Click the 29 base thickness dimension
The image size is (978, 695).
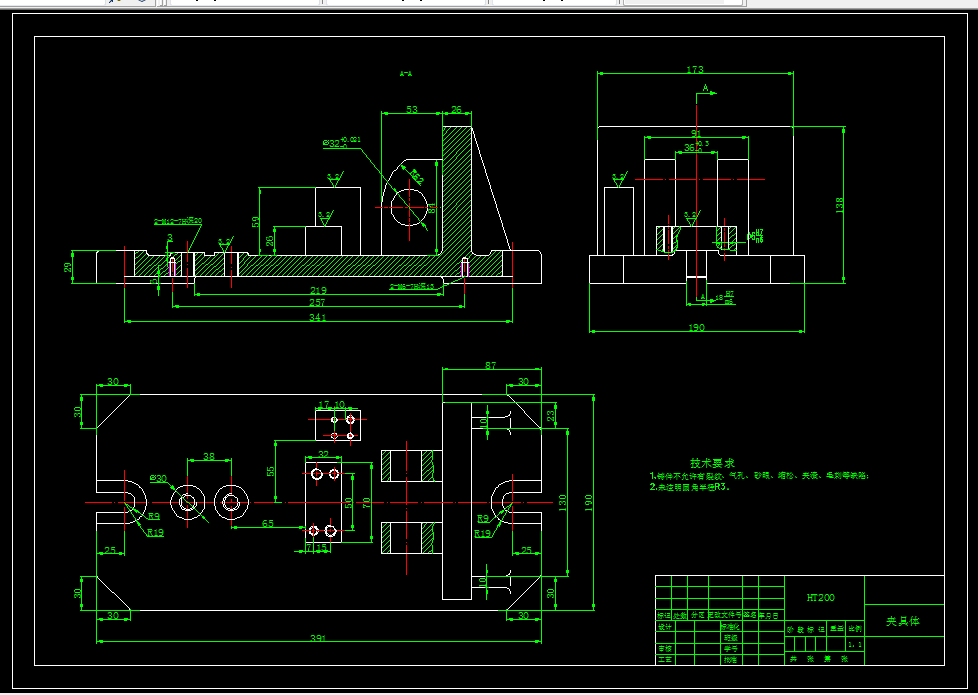[67, 267]
